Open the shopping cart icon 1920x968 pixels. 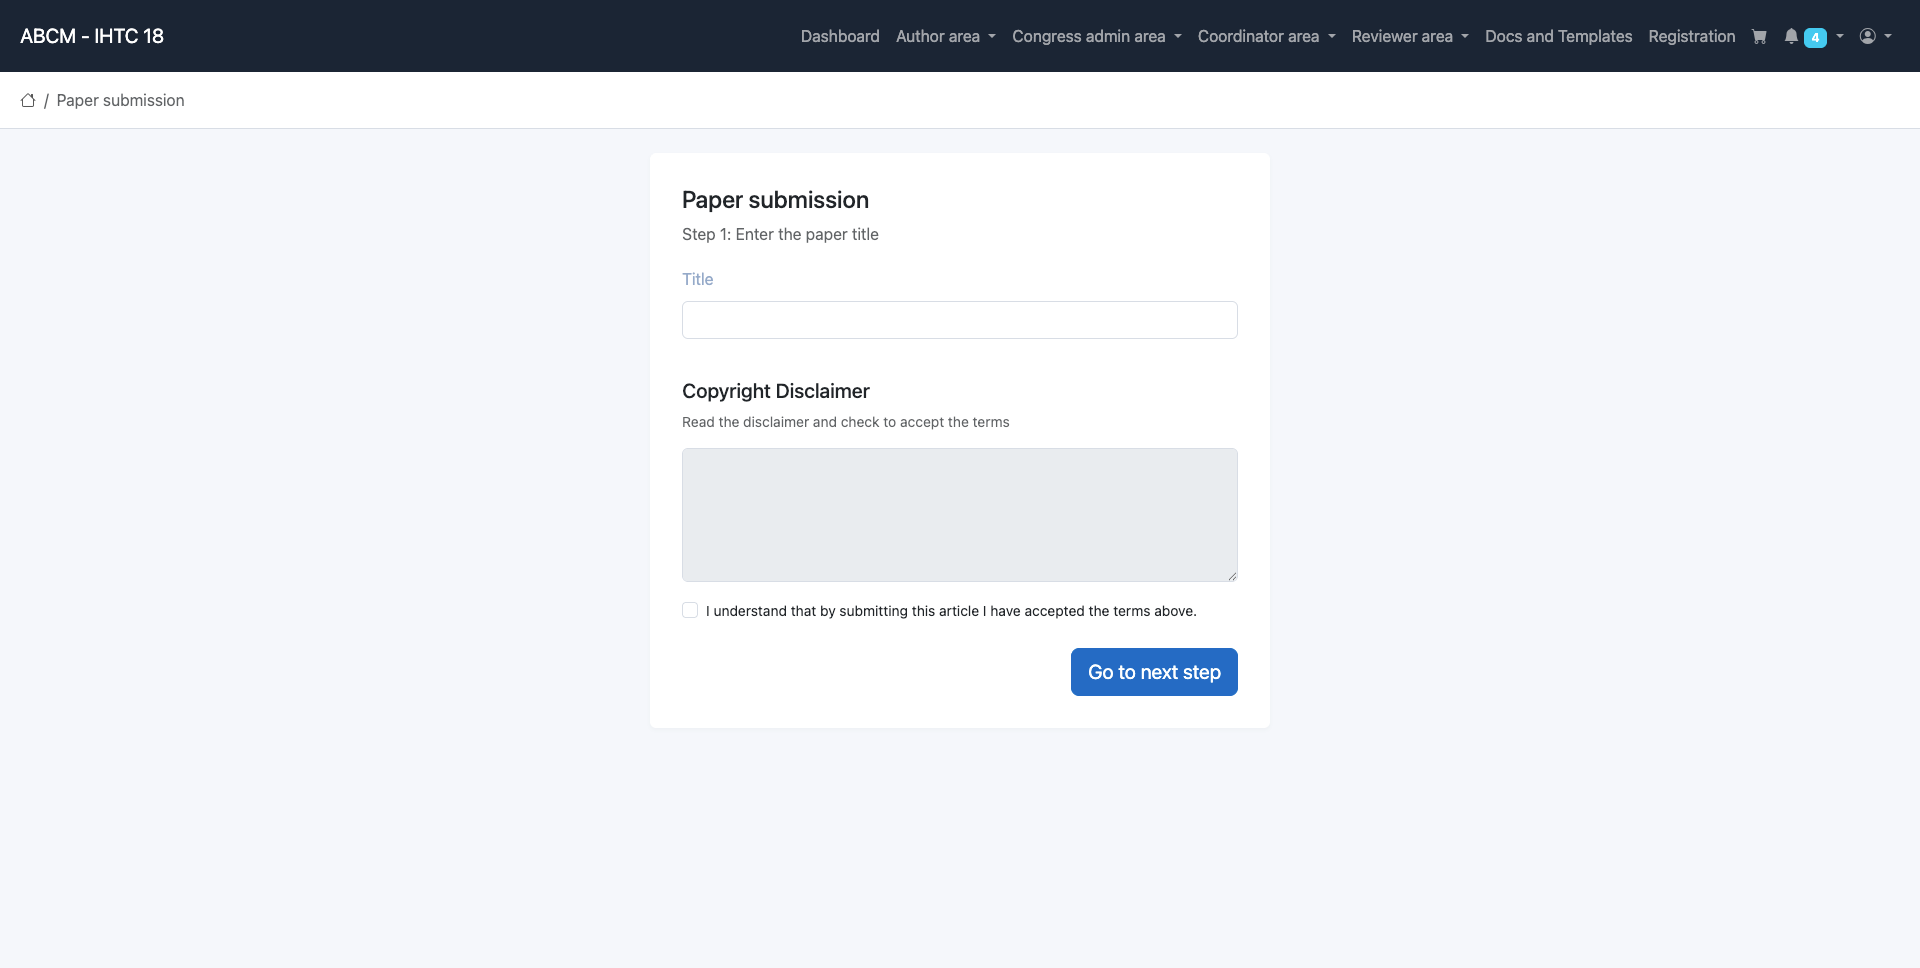1759,37
